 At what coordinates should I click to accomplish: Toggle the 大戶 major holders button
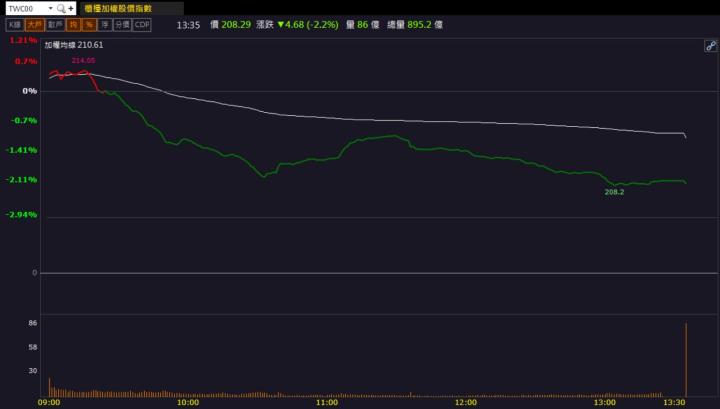[x=35, y=25]
